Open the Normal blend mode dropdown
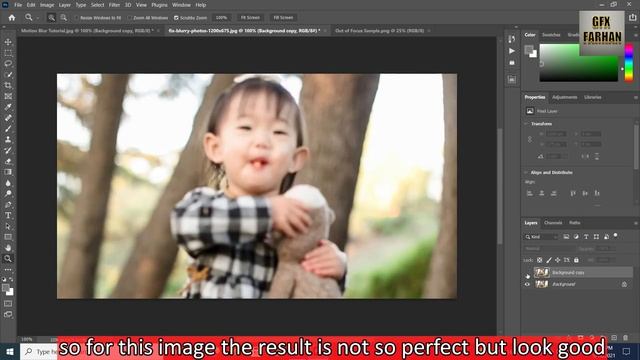The height and width of the screenshot is (360, 640). [549, 248]
